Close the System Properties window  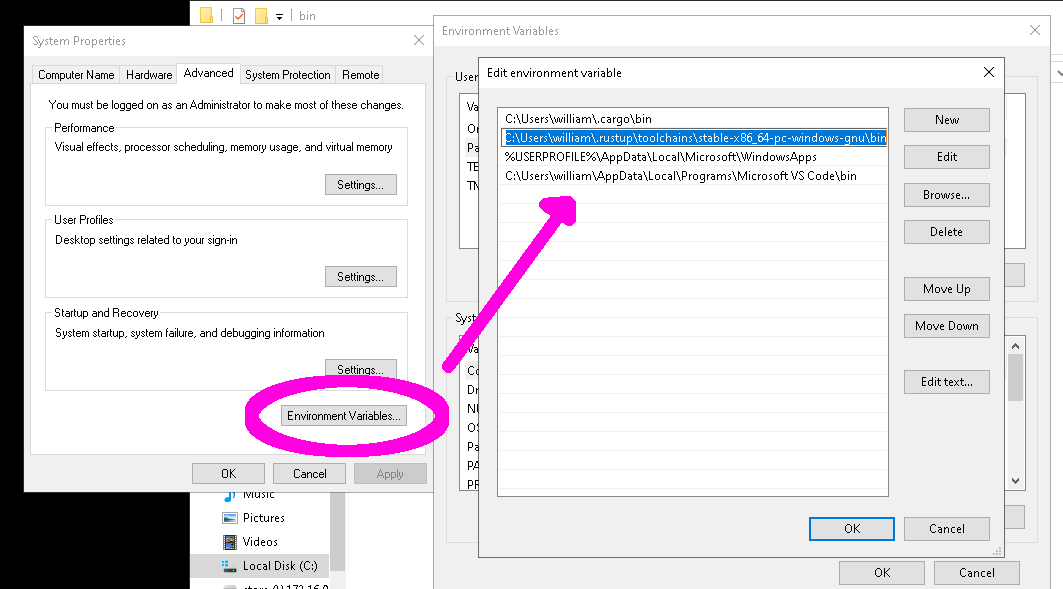[418, 41]
